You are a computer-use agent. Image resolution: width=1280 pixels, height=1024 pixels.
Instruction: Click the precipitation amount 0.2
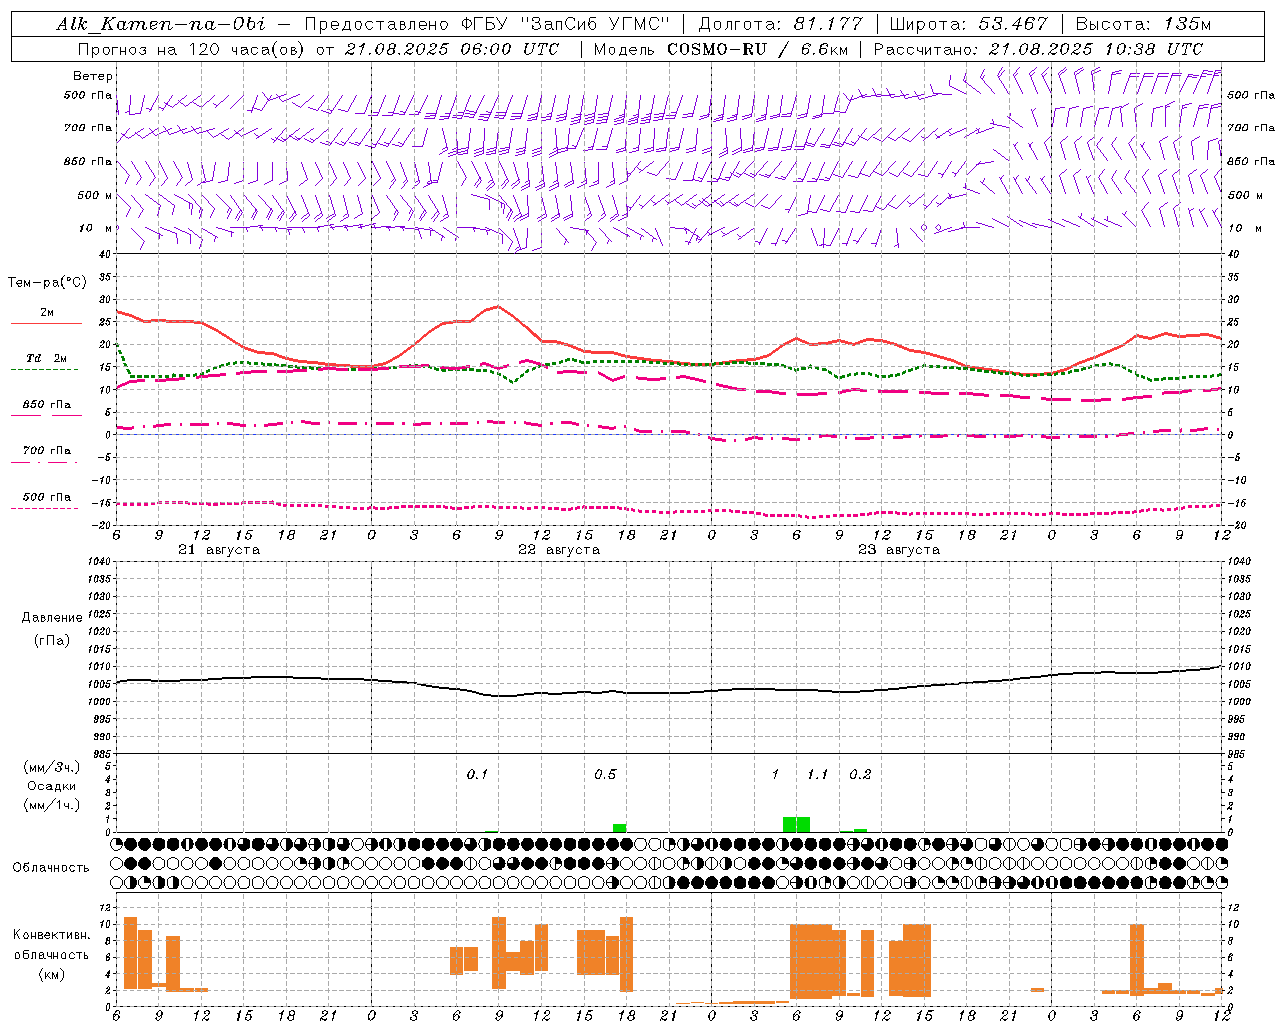(x=860, y=775)
